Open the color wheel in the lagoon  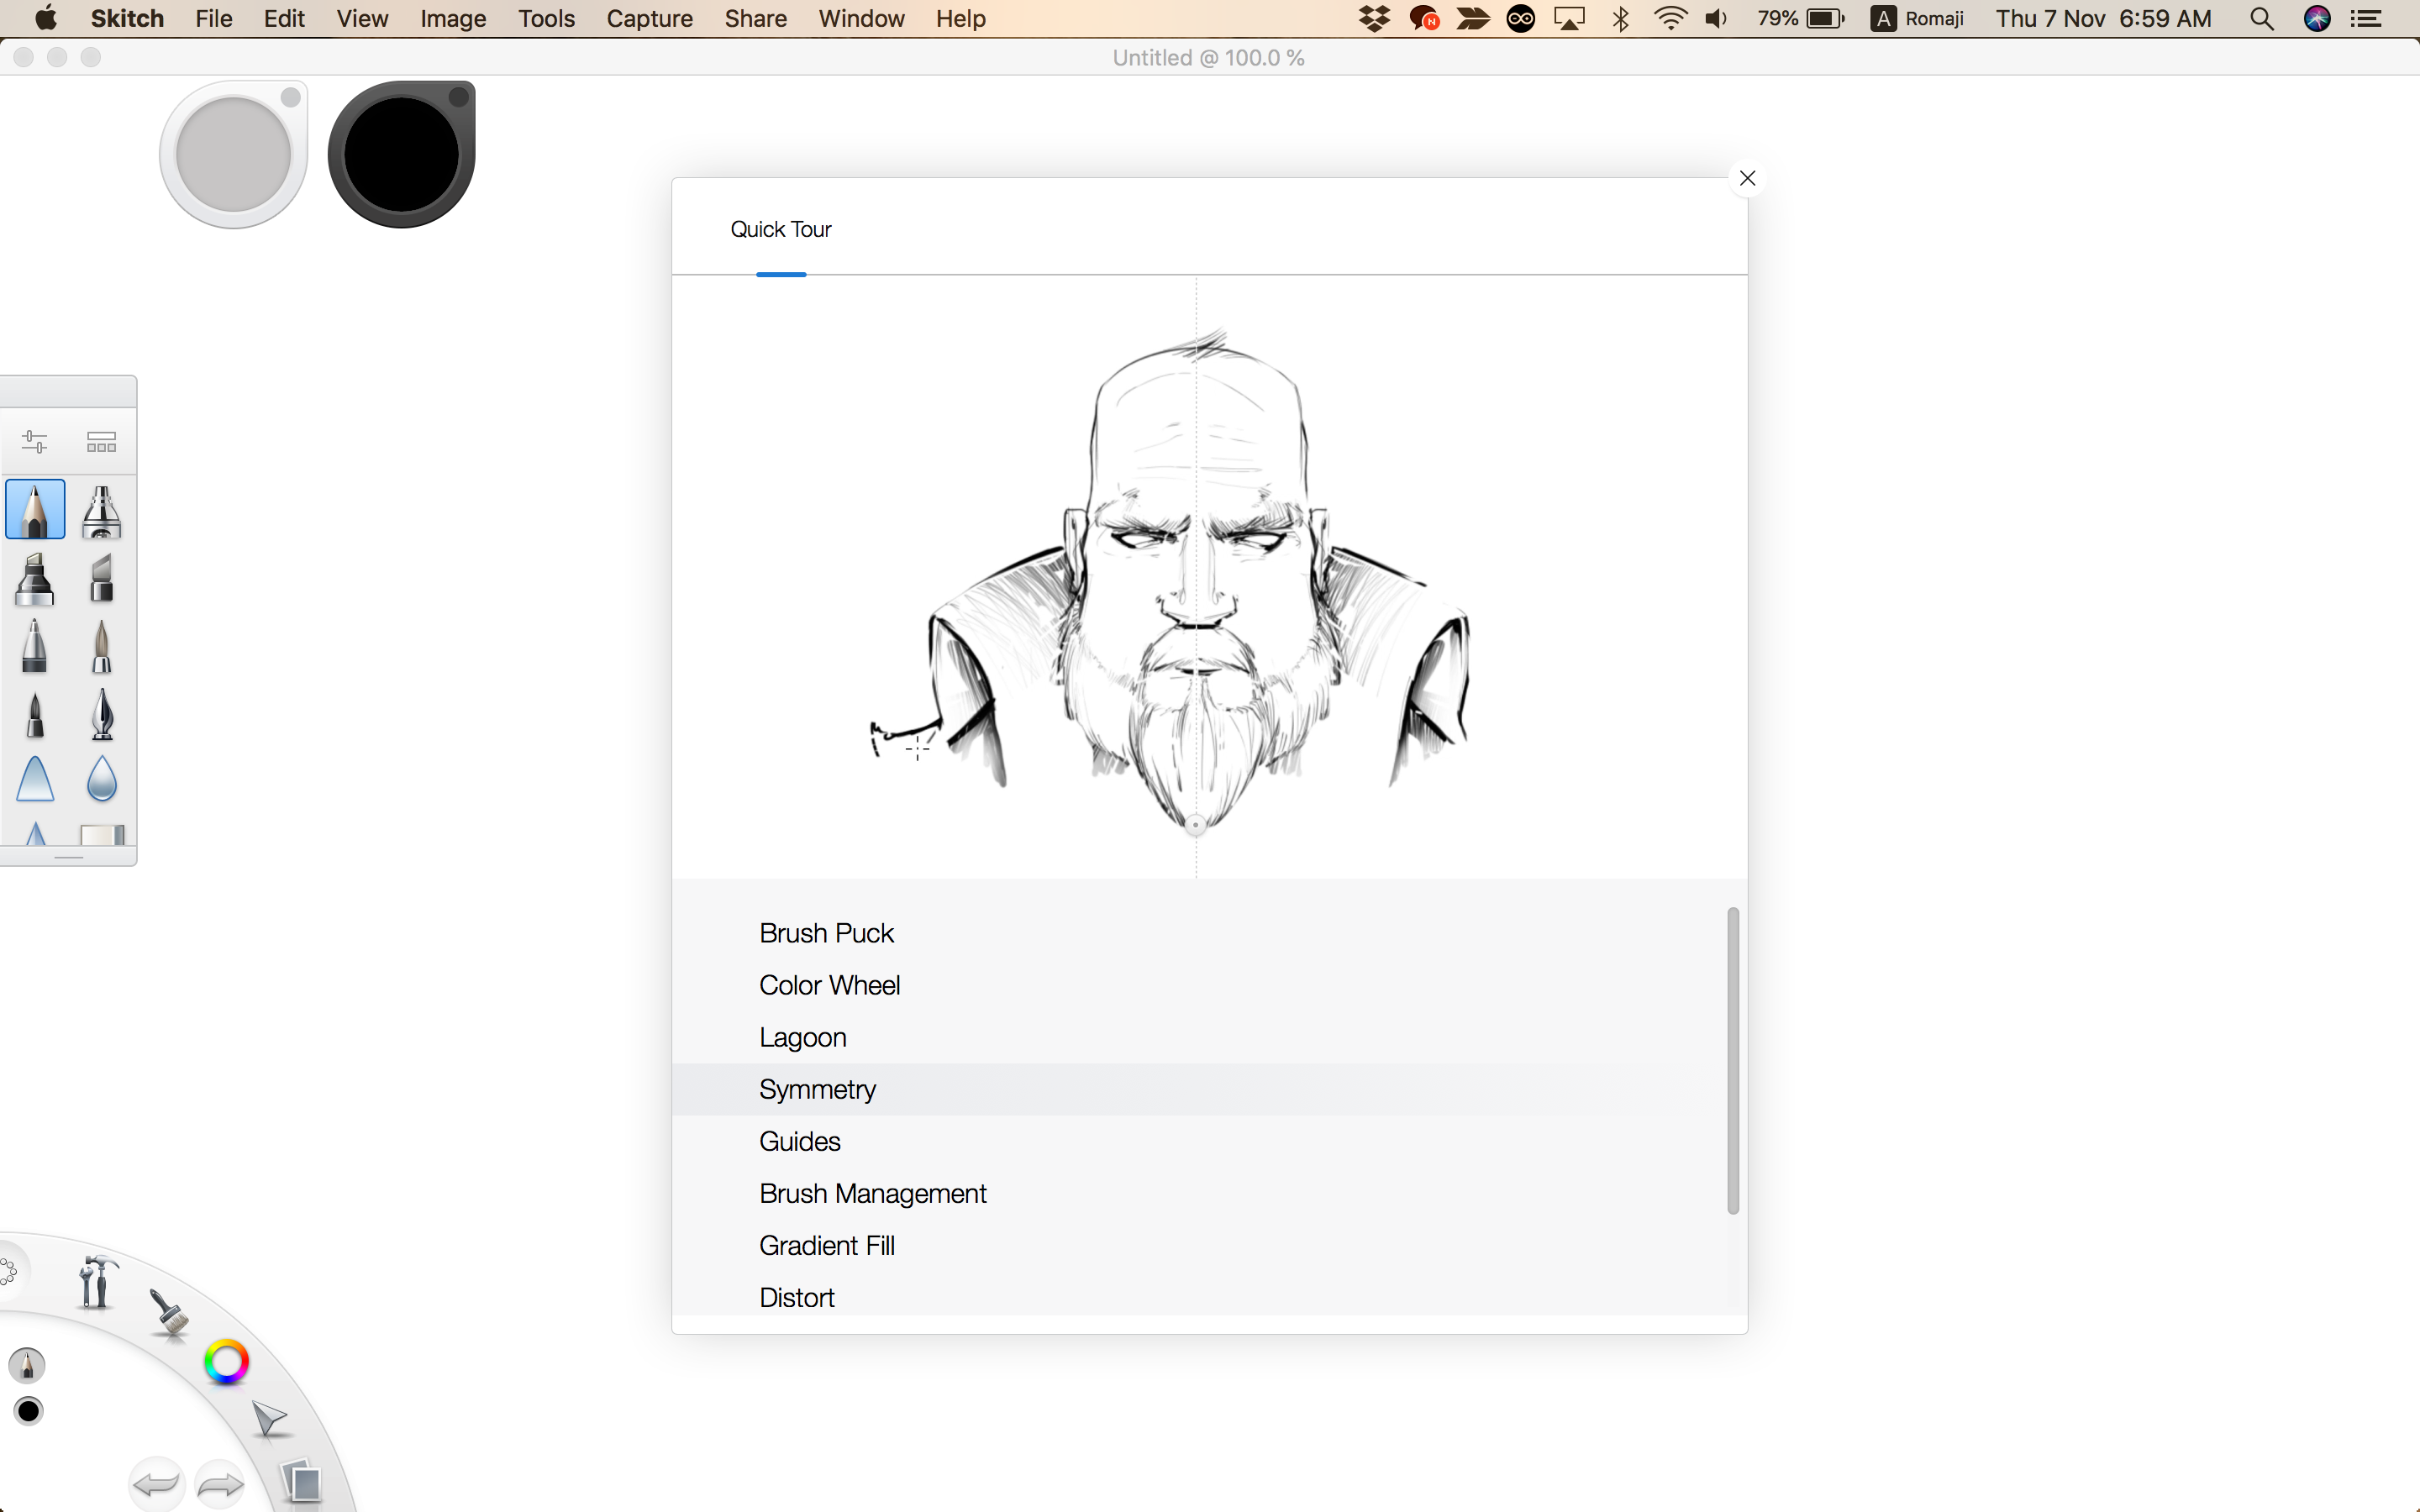pos(226,1362)
